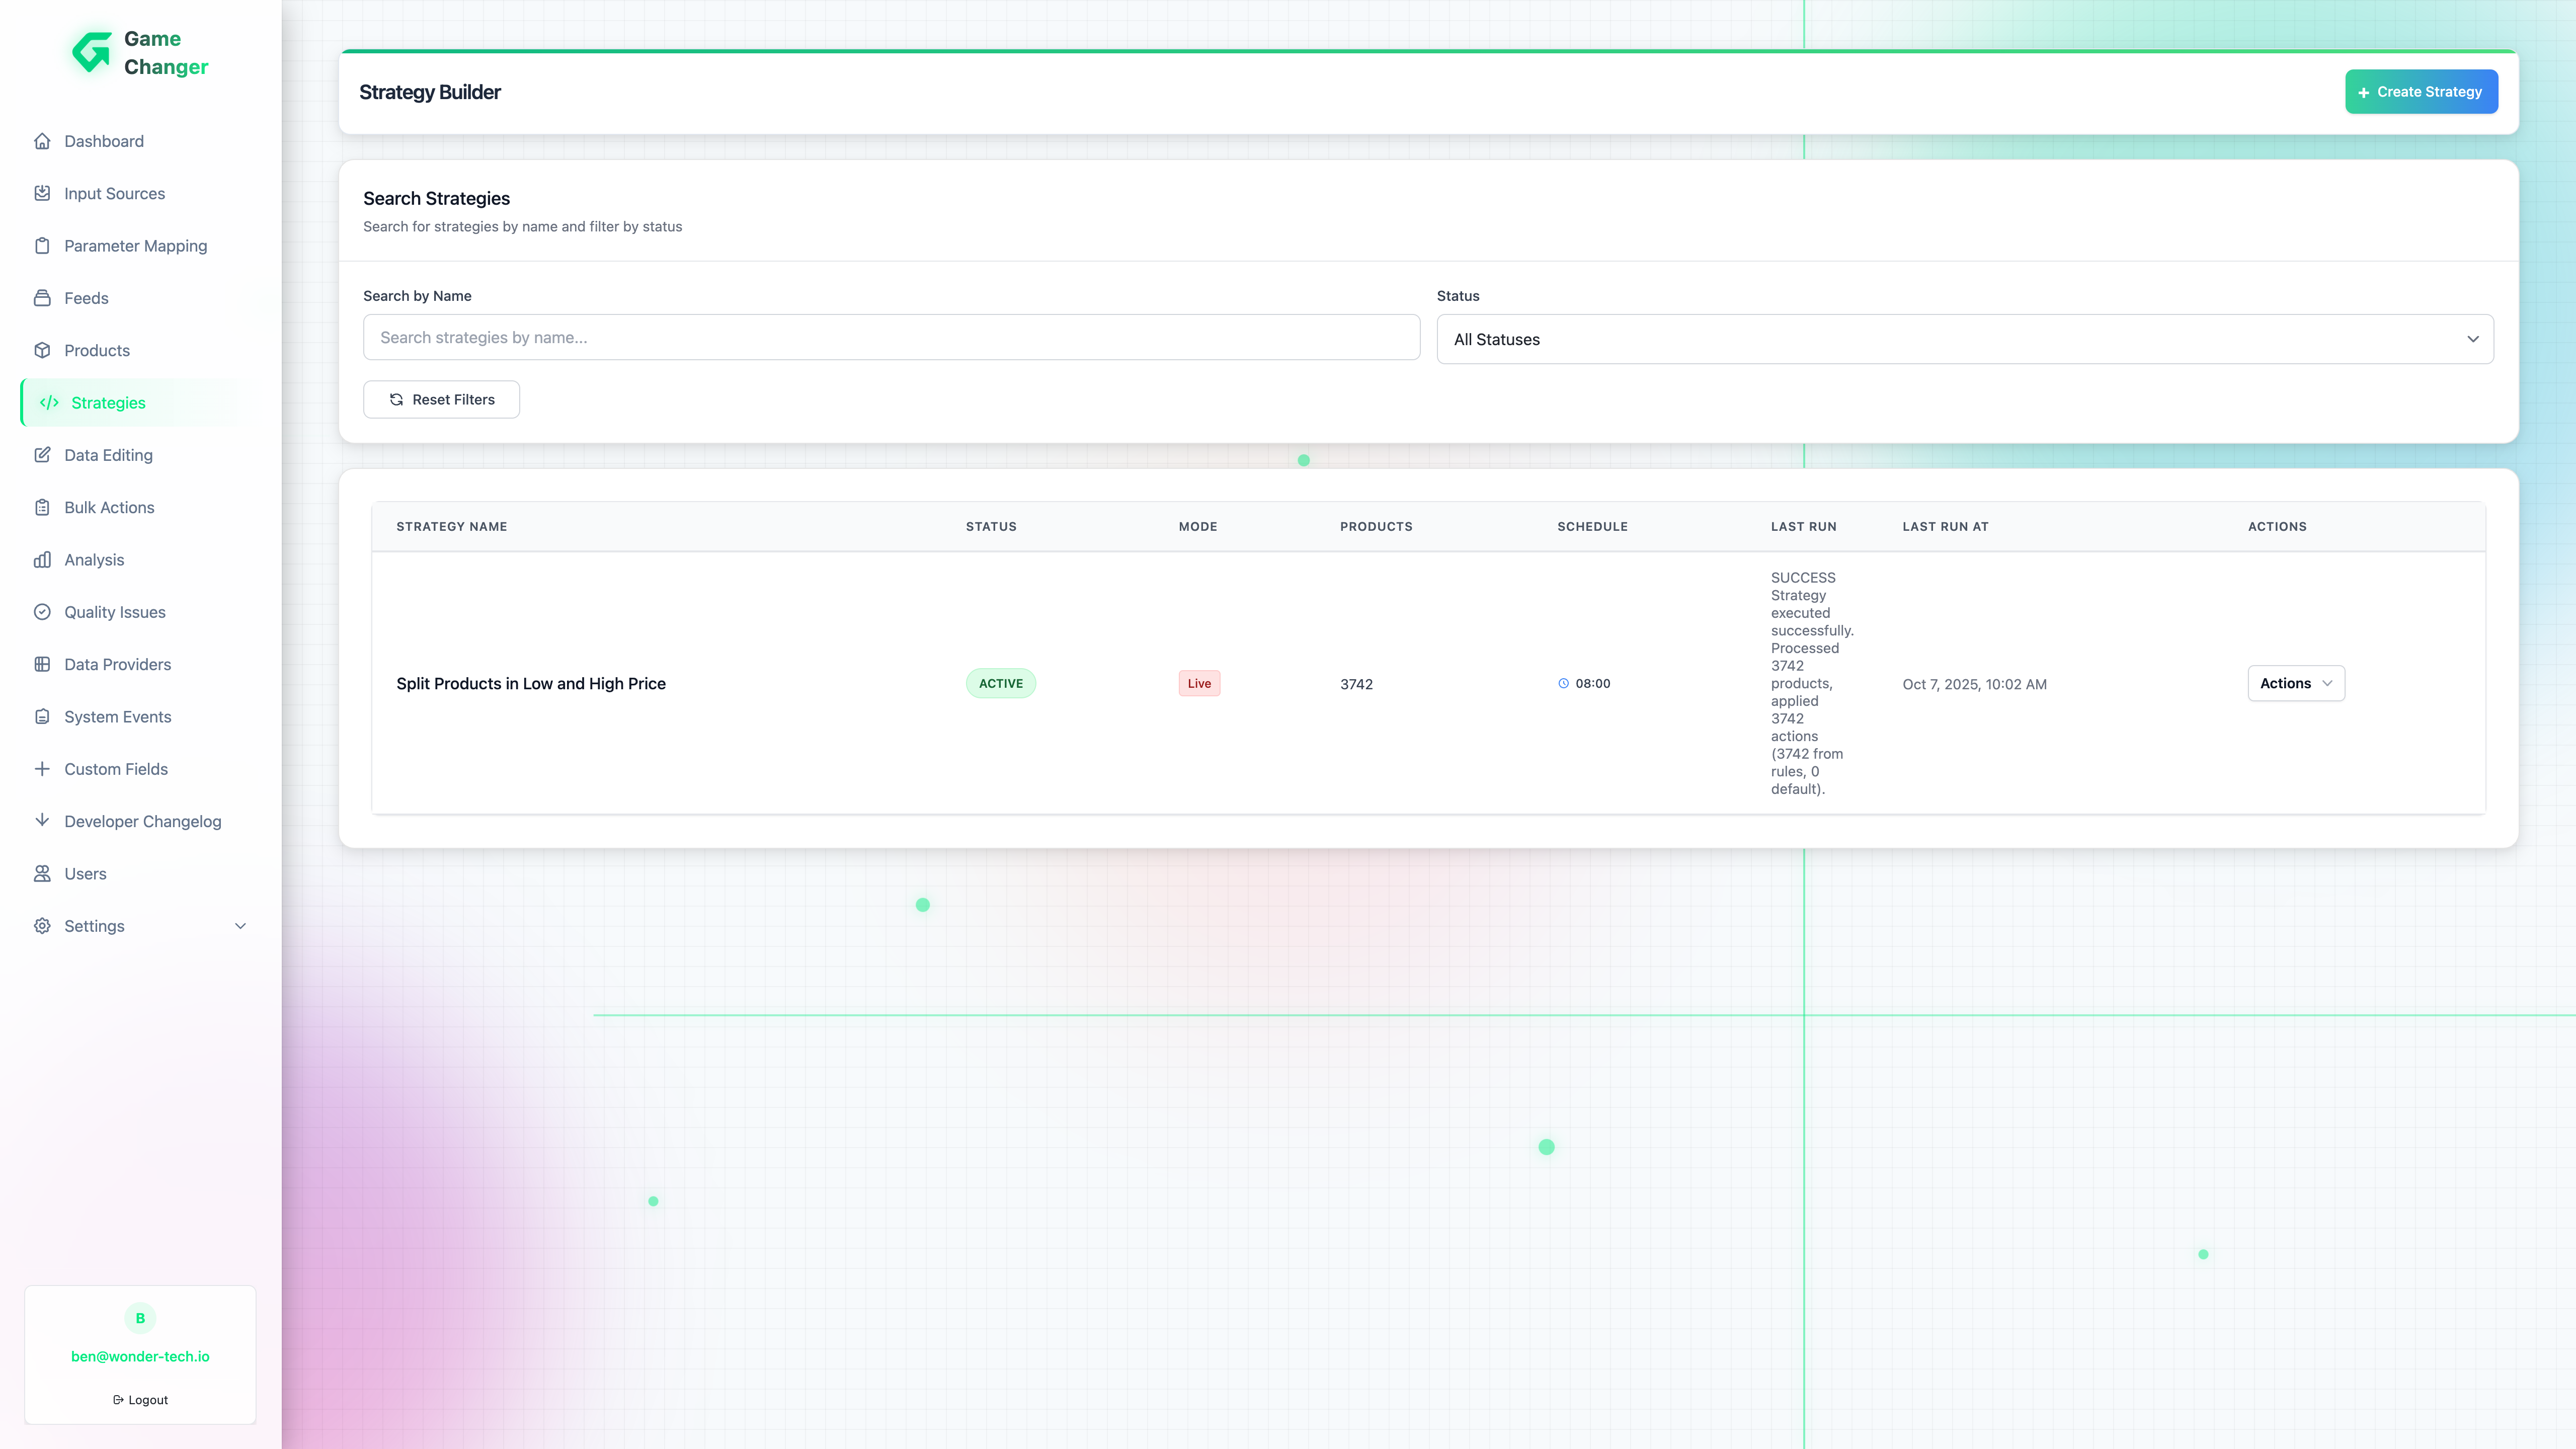Screen dimensions: 2576x1449
Task: Click the Data Providers grid icon
Action: pyautogui.click(x=42, y=664)
